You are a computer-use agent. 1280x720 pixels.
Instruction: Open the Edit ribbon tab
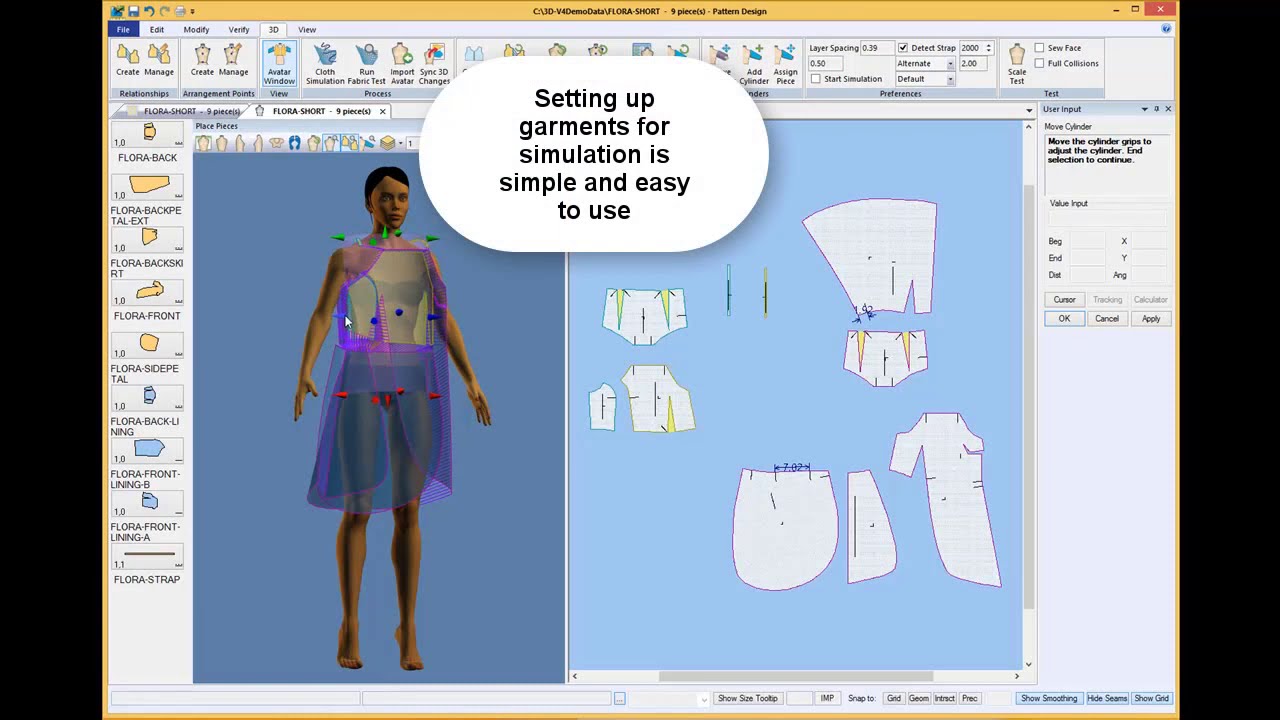pyautogui.click(x=157, y=30)
